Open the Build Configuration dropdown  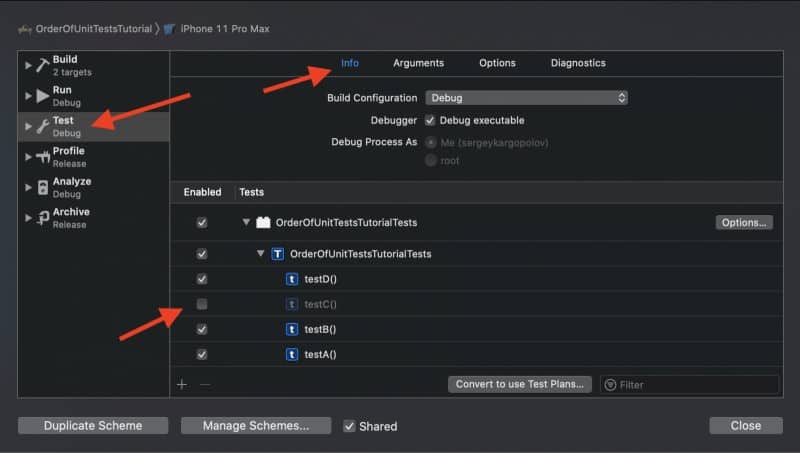click(x=527, y=97)
